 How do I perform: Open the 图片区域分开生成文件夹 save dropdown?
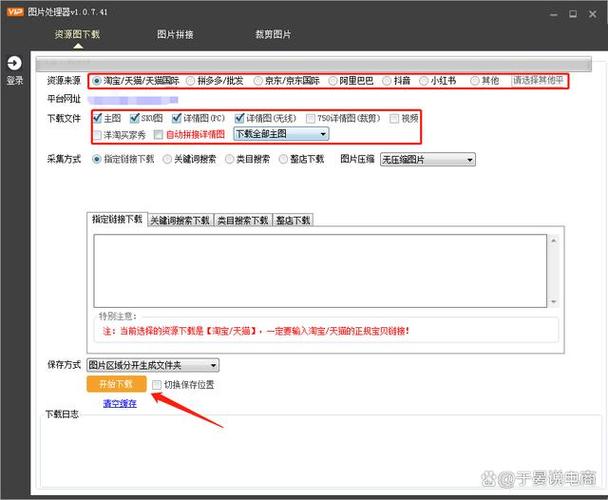pyautogui.click(x=153, y=365)
